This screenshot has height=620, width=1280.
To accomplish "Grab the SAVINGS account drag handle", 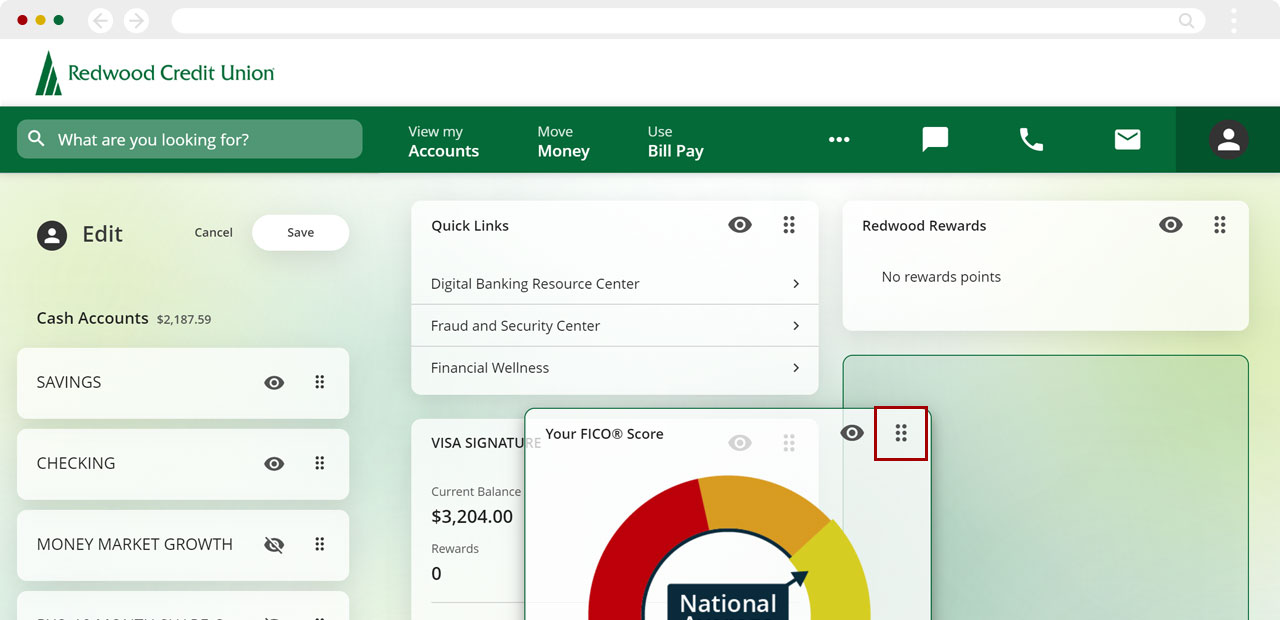I will coord(320,382).
